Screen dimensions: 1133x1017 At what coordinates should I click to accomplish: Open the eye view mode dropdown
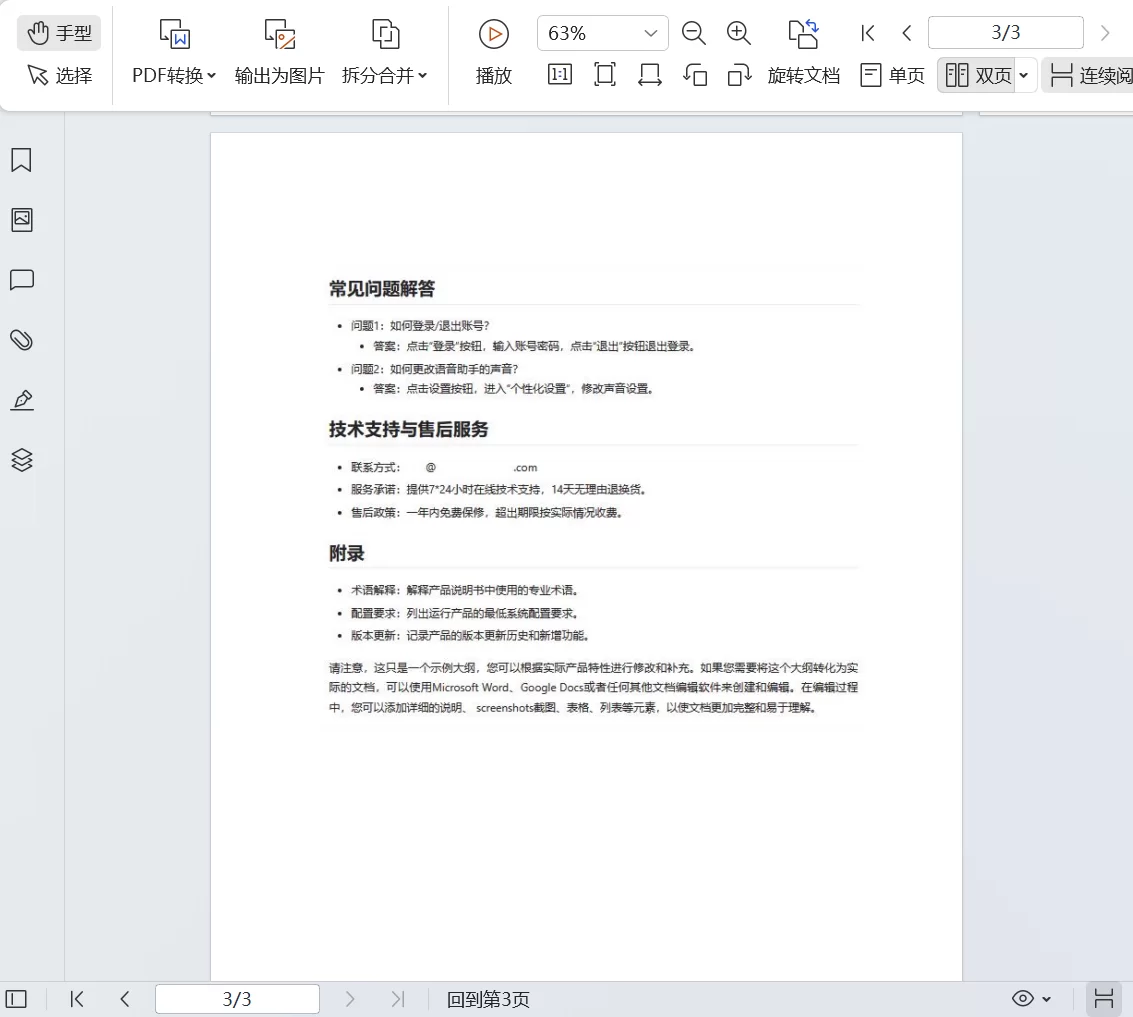[1032, 998]
